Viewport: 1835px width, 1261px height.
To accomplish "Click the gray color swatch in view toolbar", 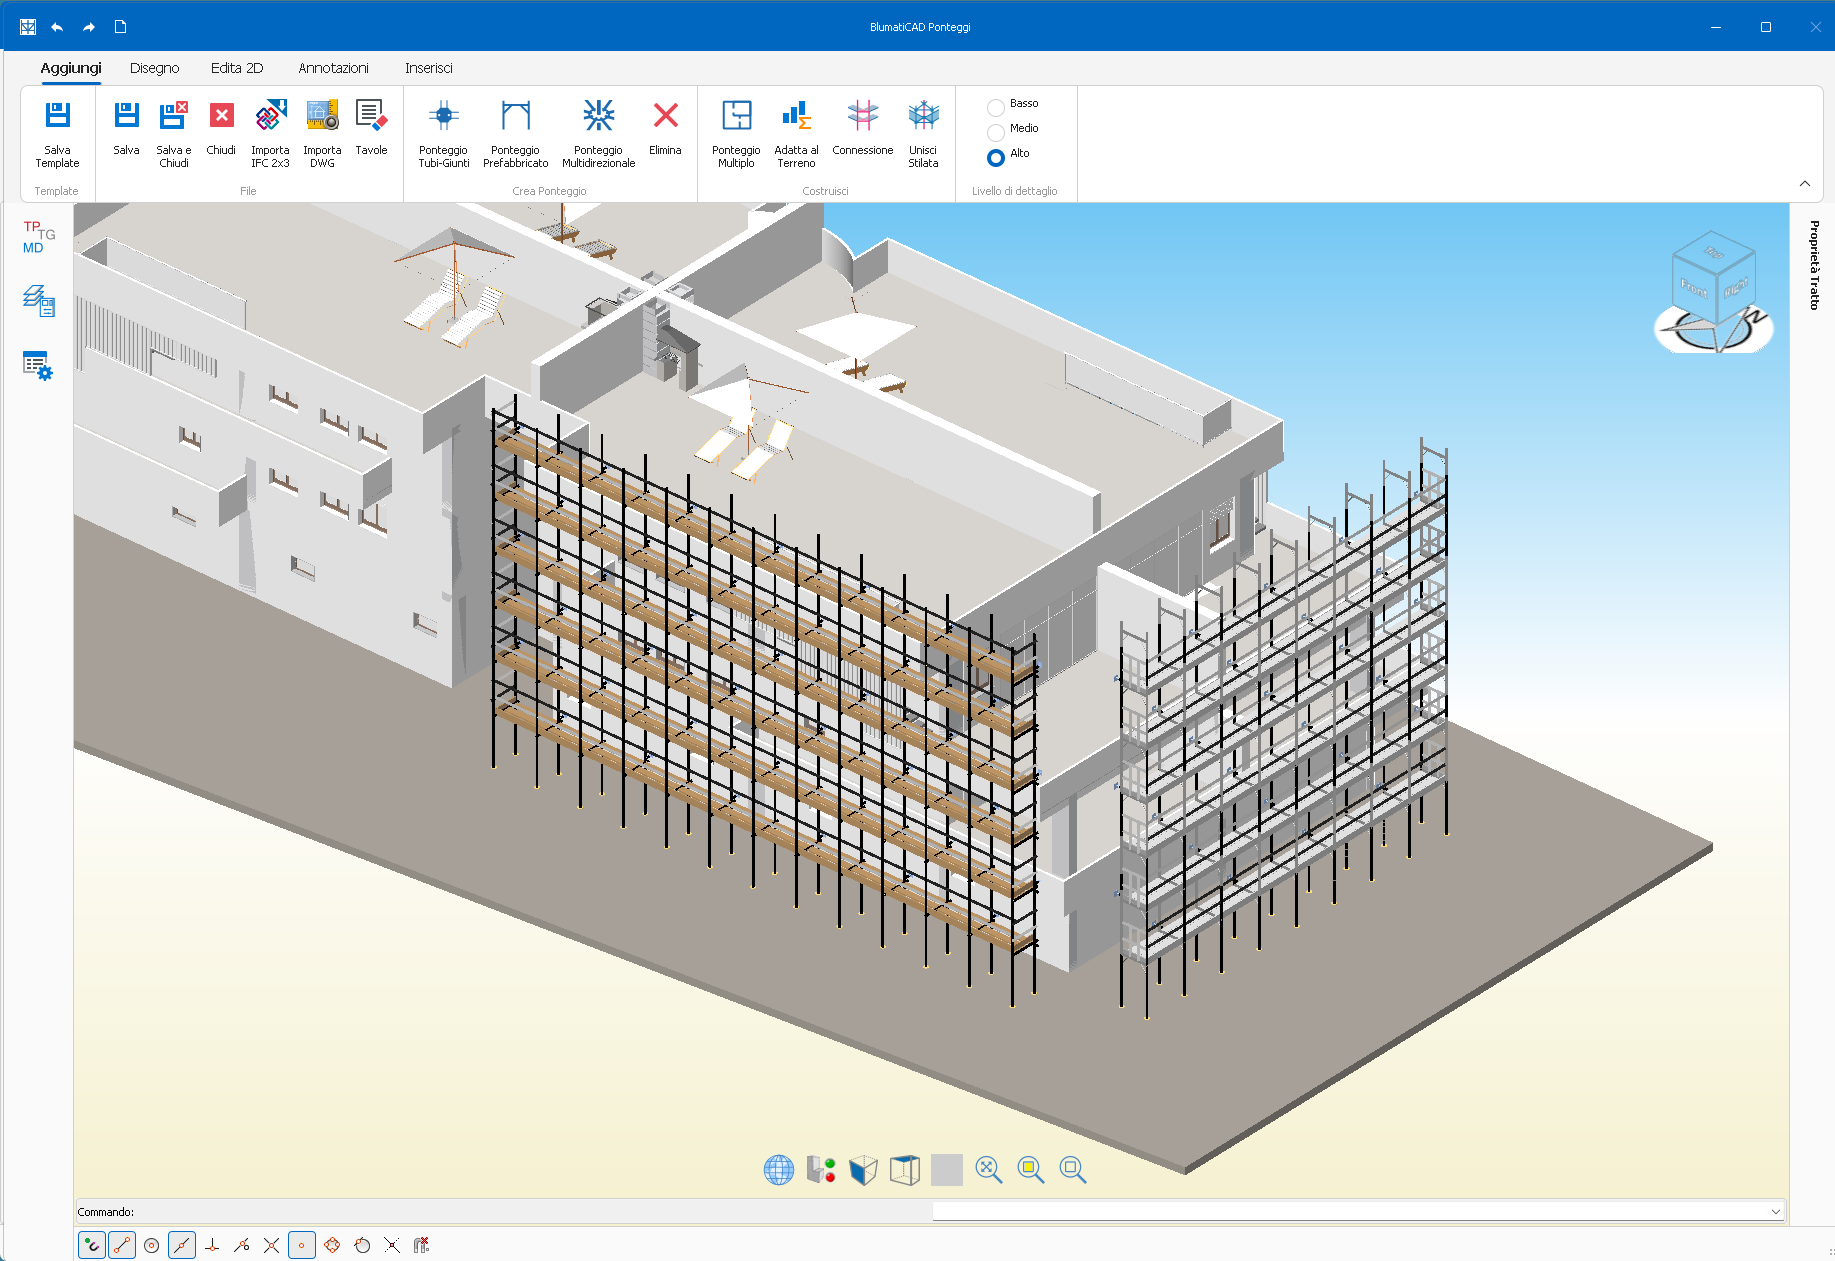I will (x=946, y=1169).
